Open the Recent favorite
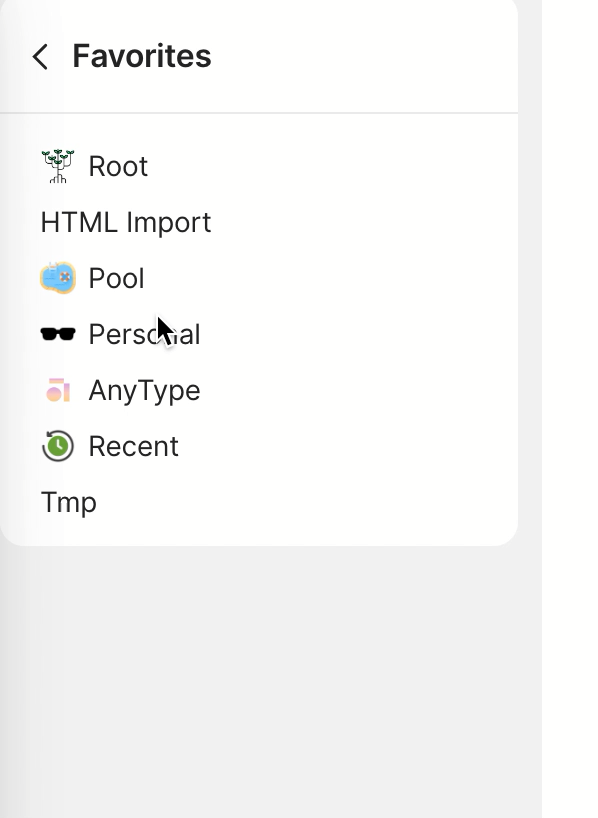 [133, 446]
